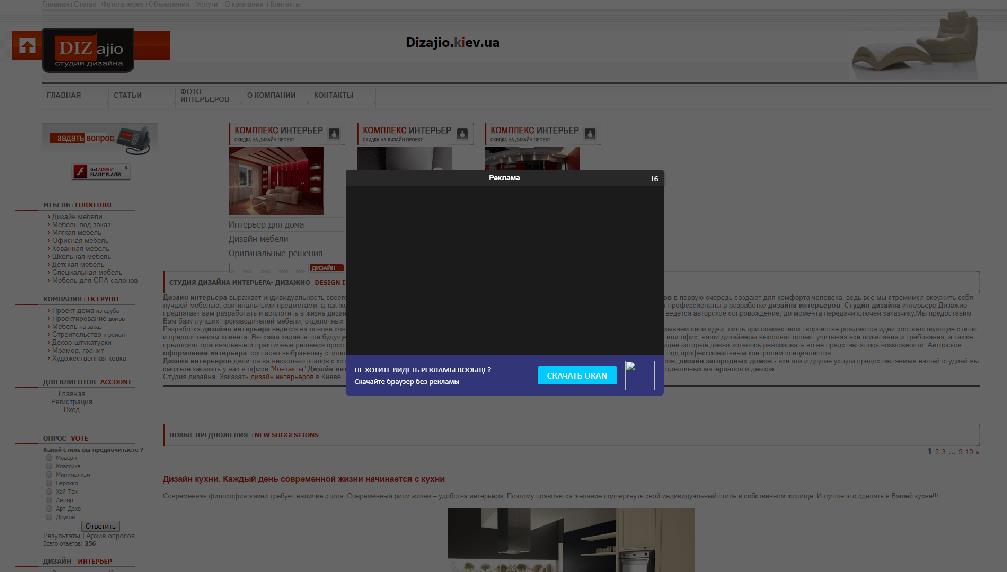Select the Минимализм poll option
This screenshot has height=572, width=1007.
49,474
